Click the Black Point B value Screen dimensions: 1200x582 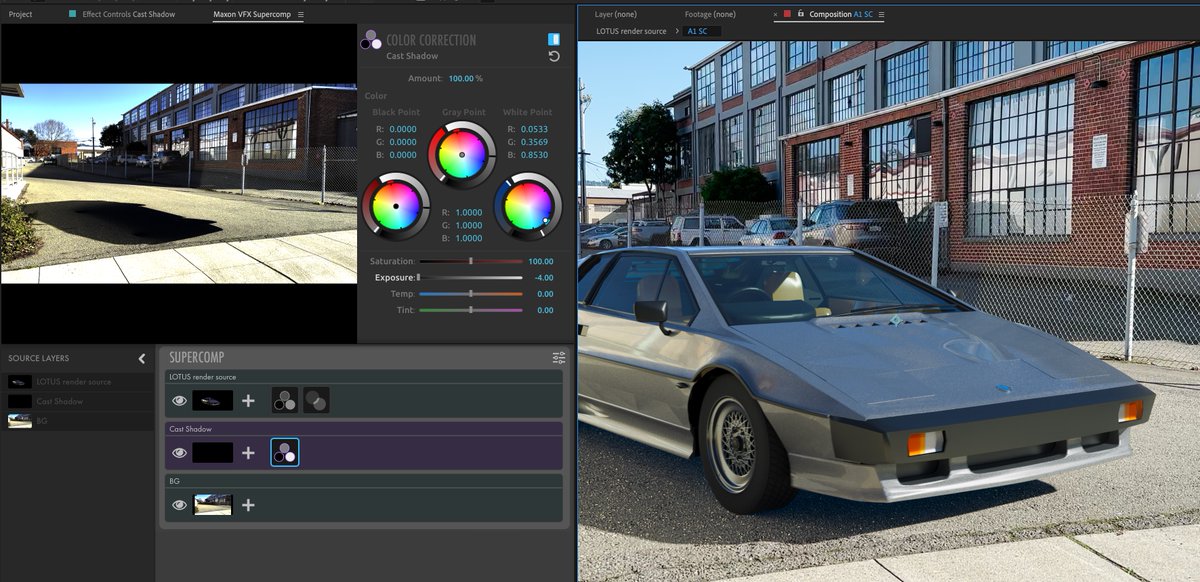click(x=403, y=155)
